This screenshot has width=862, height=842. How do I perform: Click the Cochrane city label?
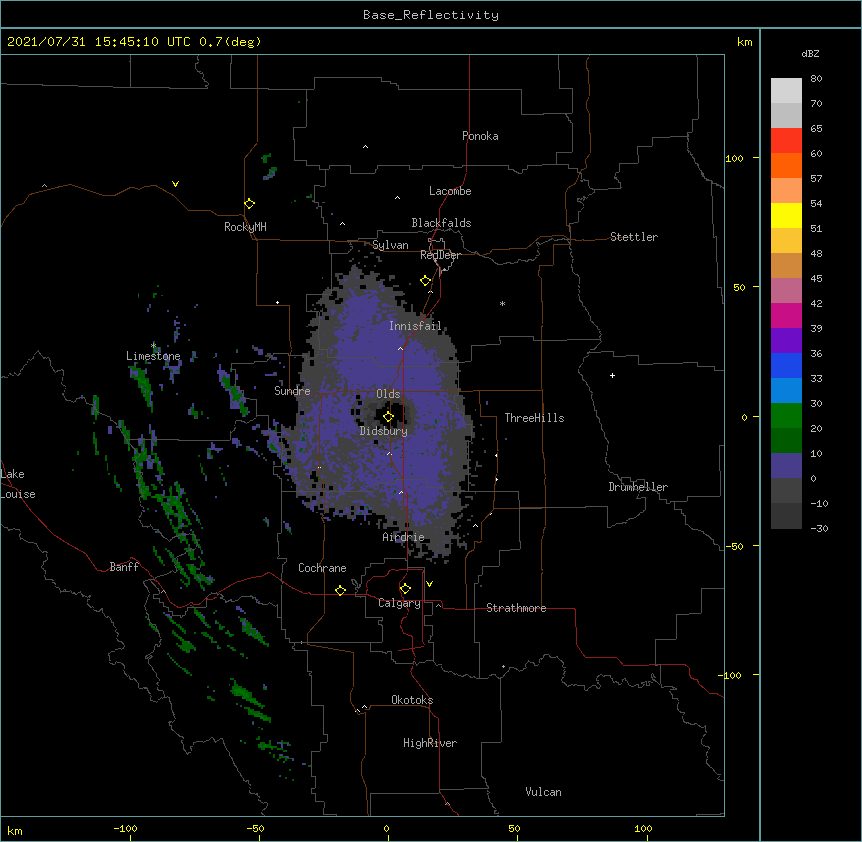322,568
